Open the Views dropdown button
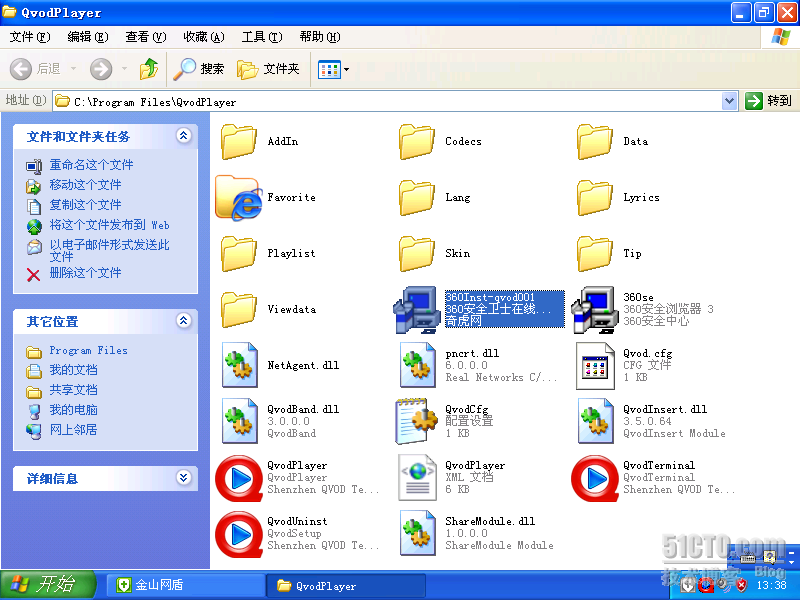The image size is (800, 600). coord(333,69)
